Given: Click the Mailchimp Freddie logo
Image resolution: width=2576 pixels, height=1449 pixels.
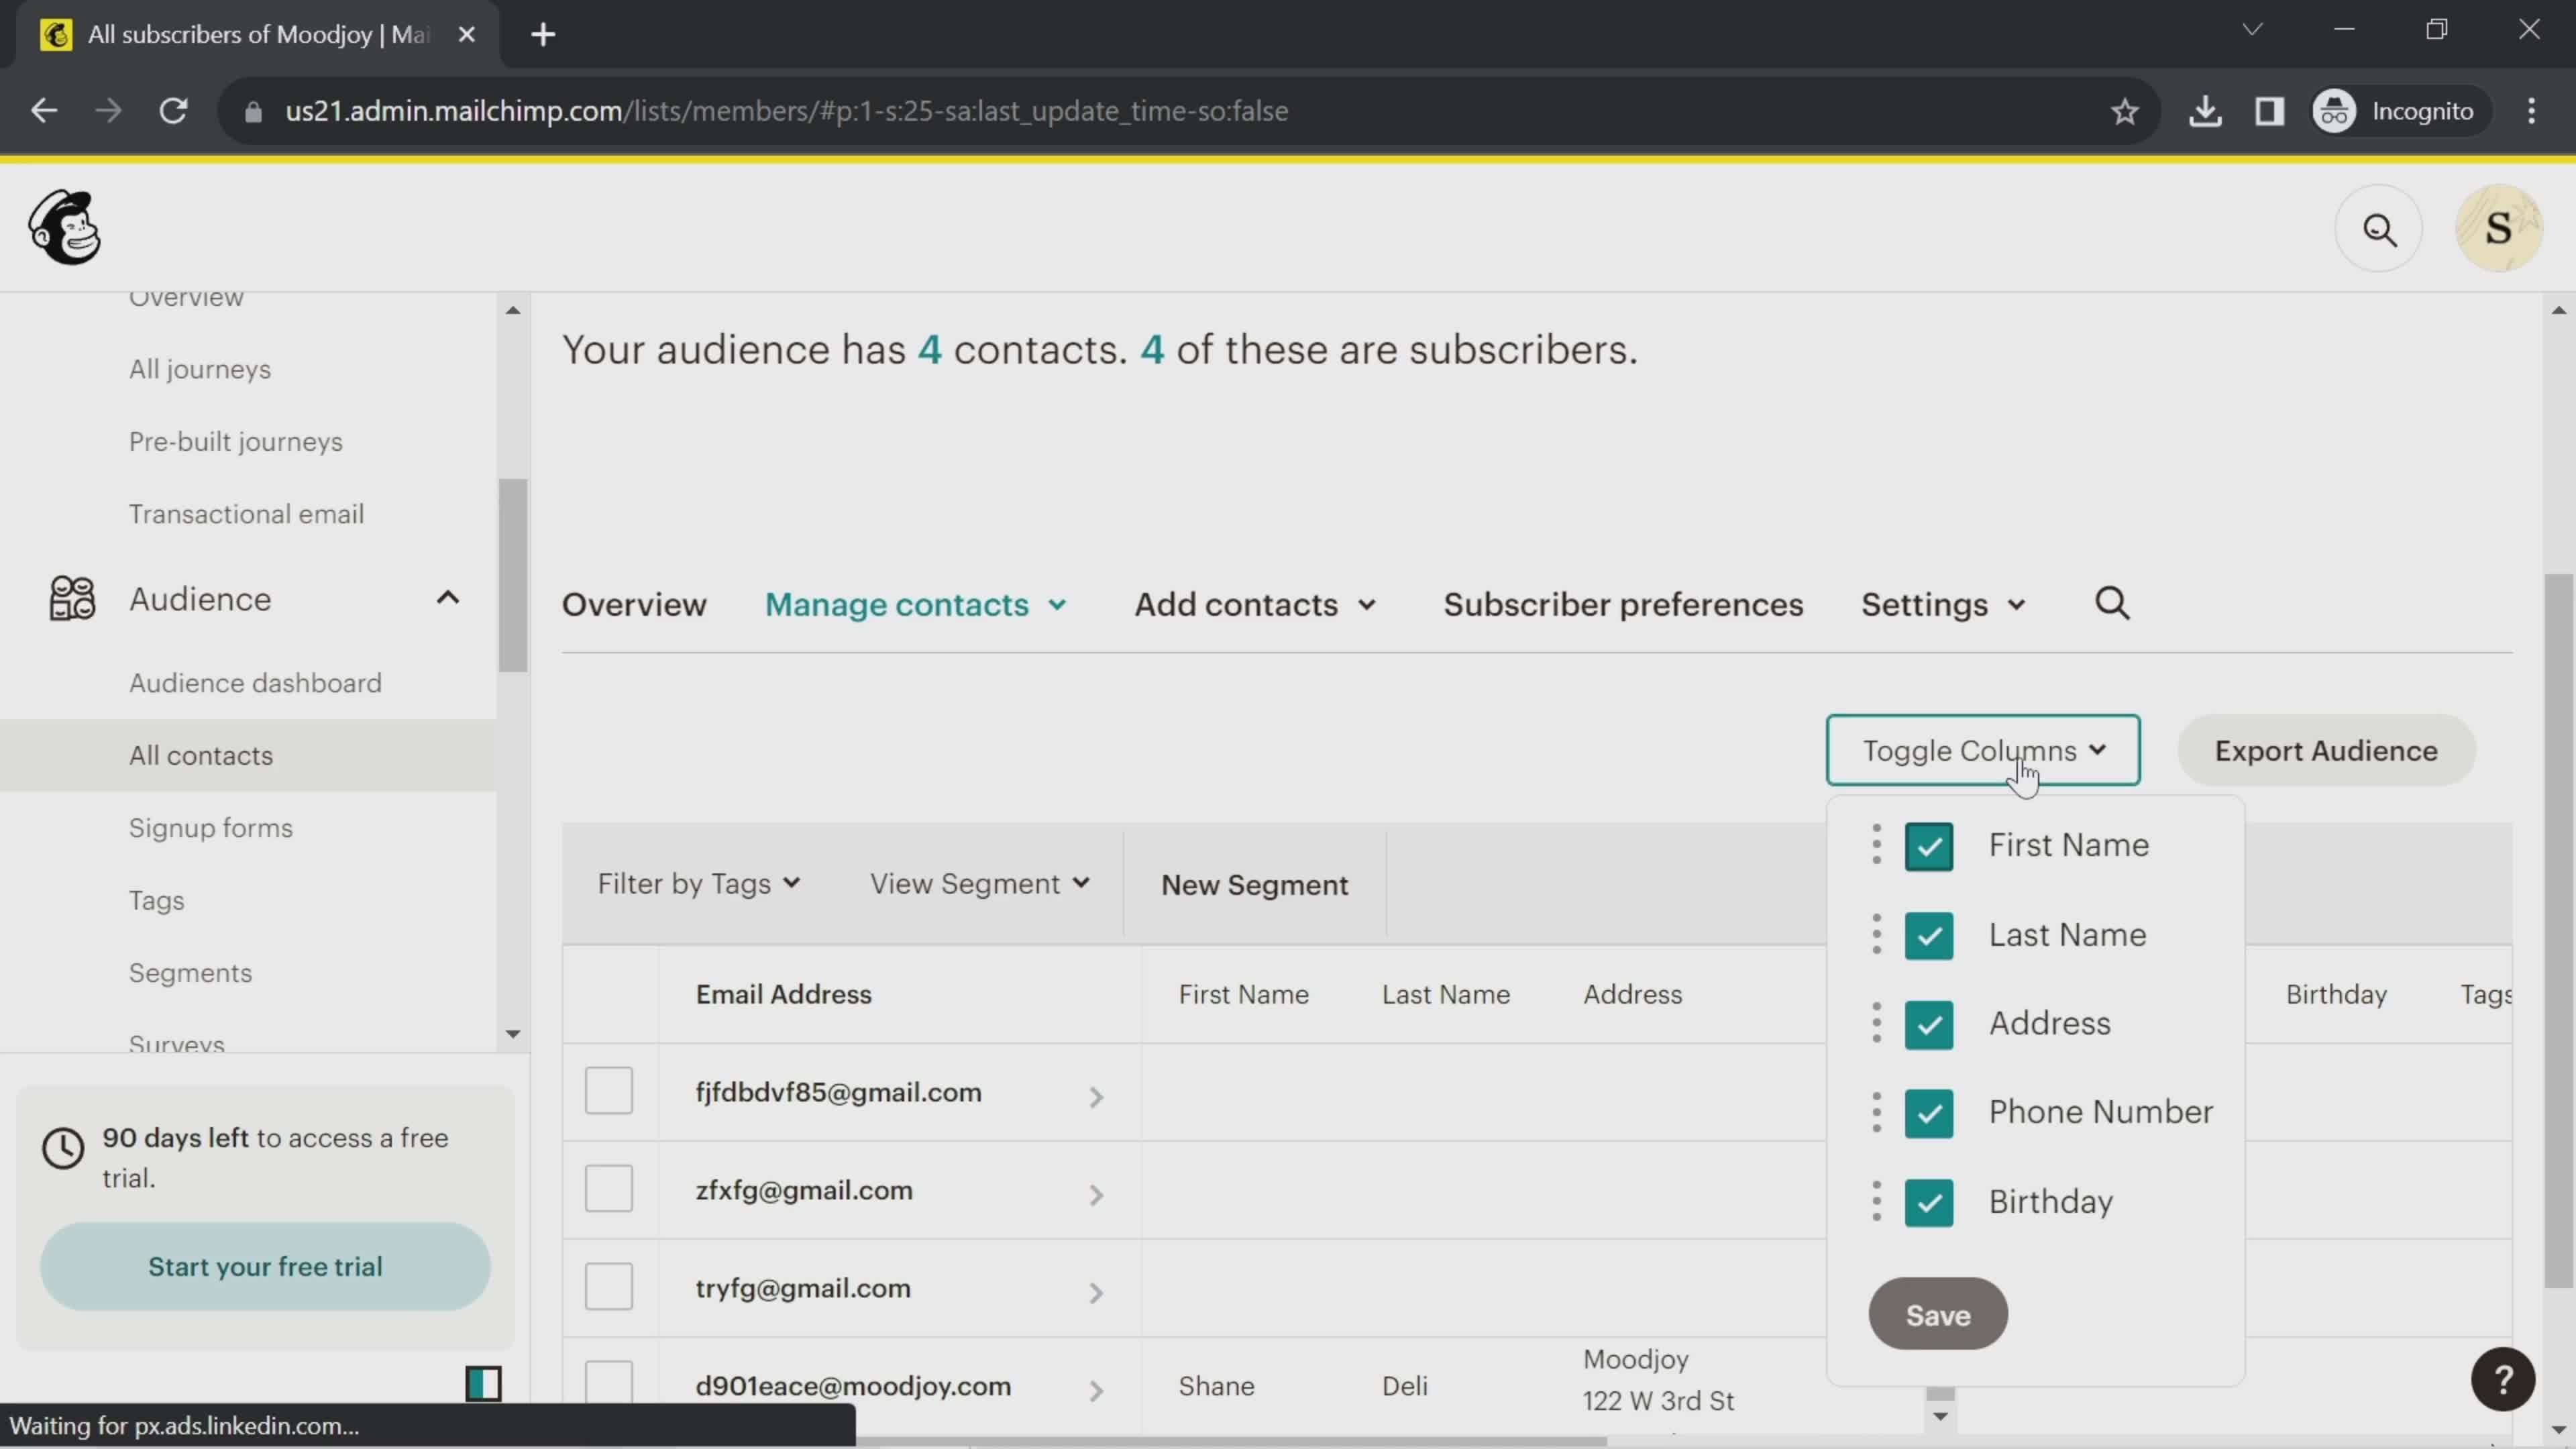Looking at the screenshot, I should (65, 227).
